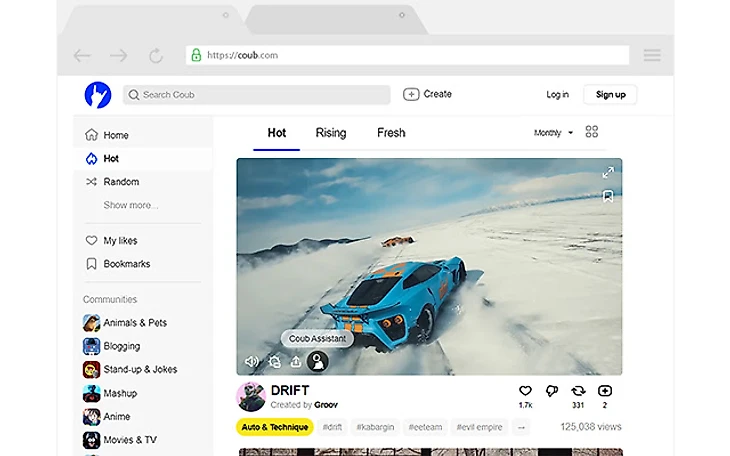This screenshot has width=730, height=456.
Task: Open the Animals & Pets community
Action: [x=134, y=323]
